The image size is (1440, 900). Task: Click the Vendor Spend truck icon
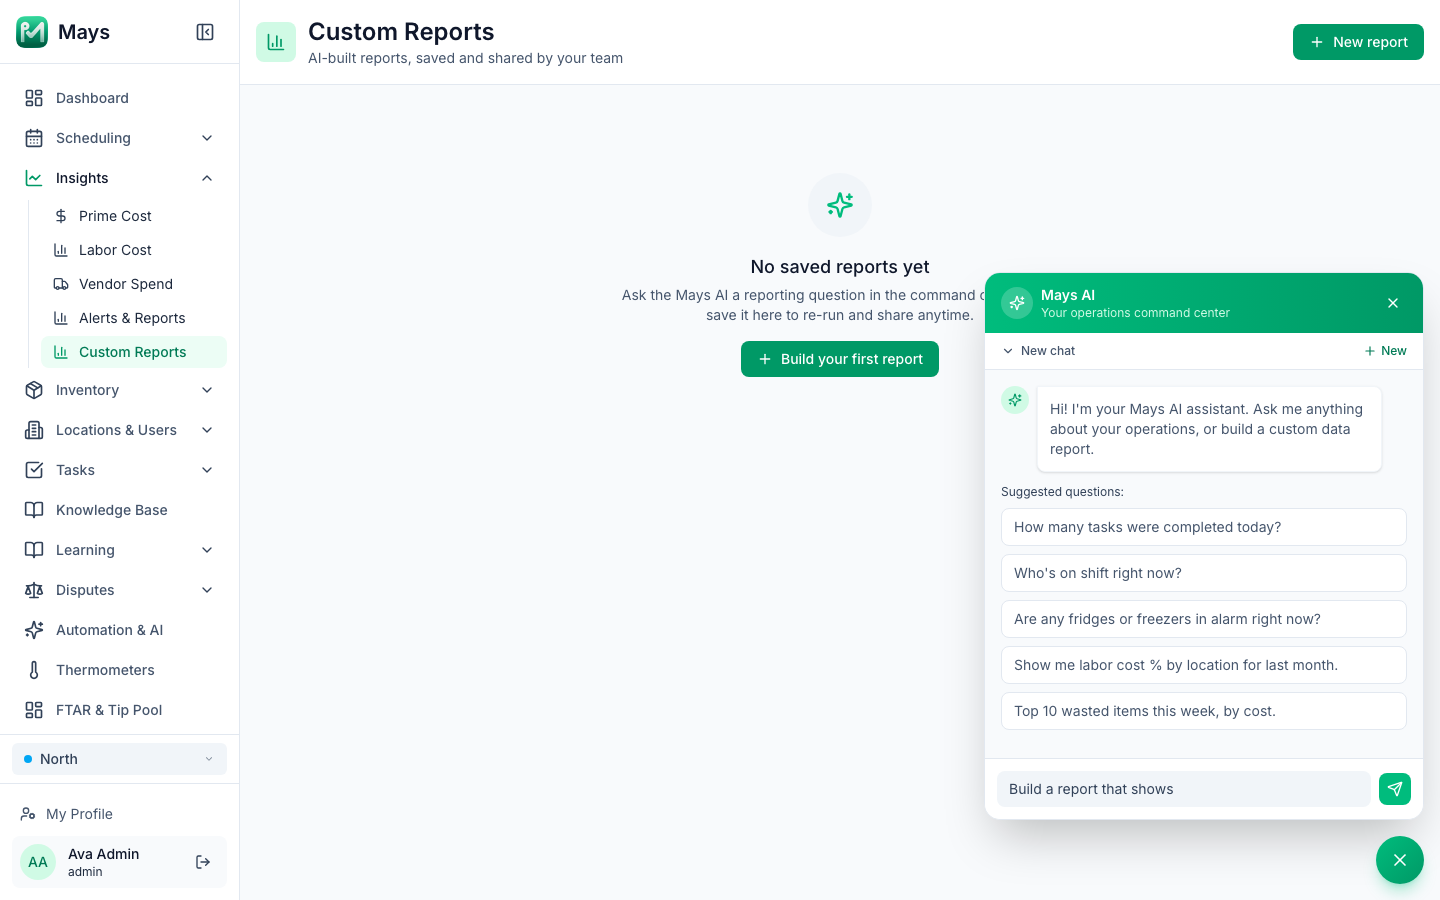(x=61, y=284)
